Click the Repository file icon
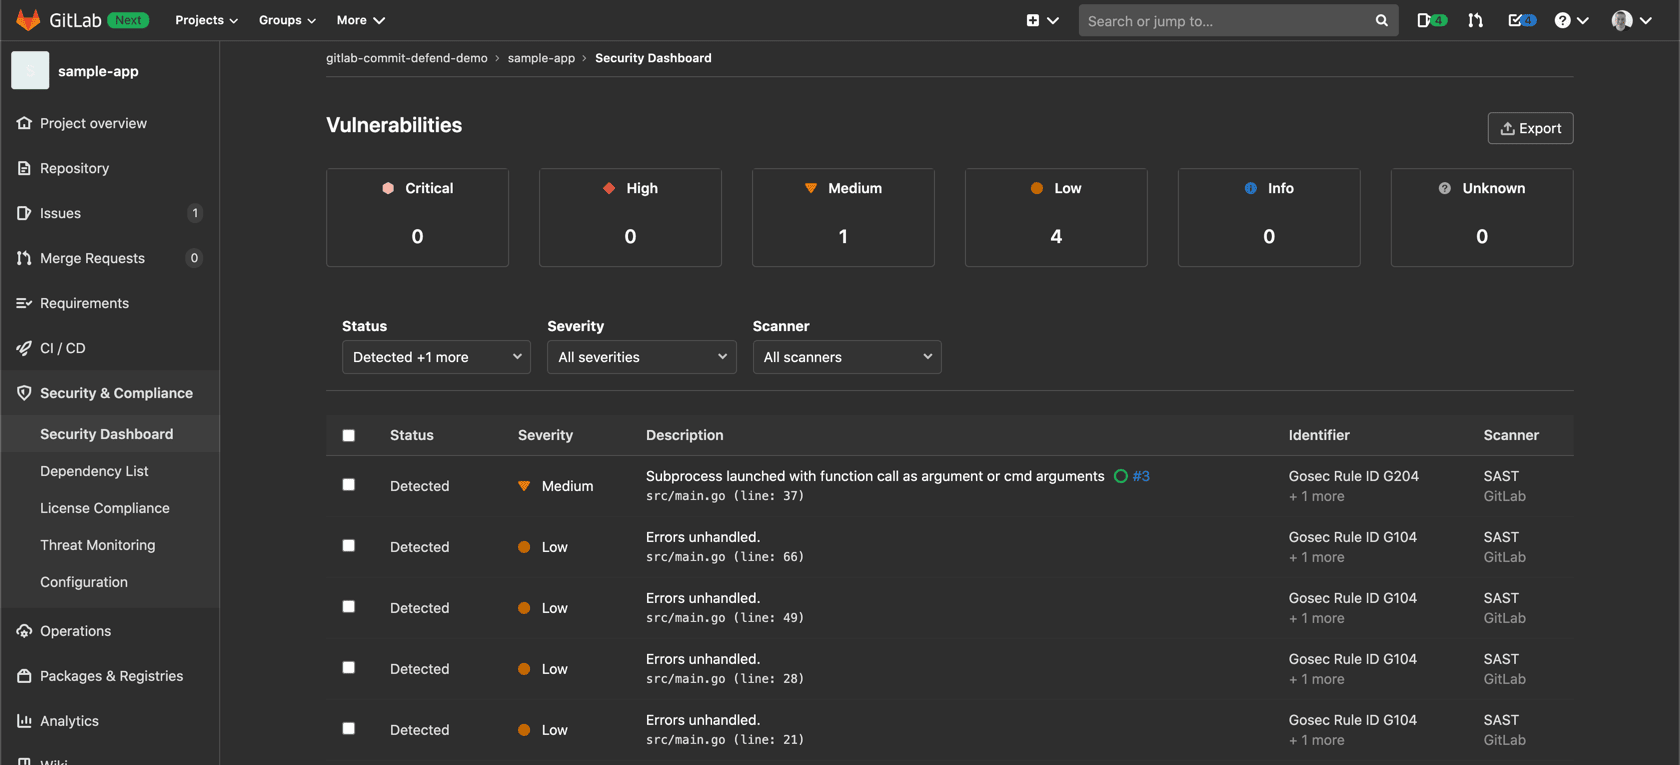This screenshot has height=765, width=1680. [24, 168]
